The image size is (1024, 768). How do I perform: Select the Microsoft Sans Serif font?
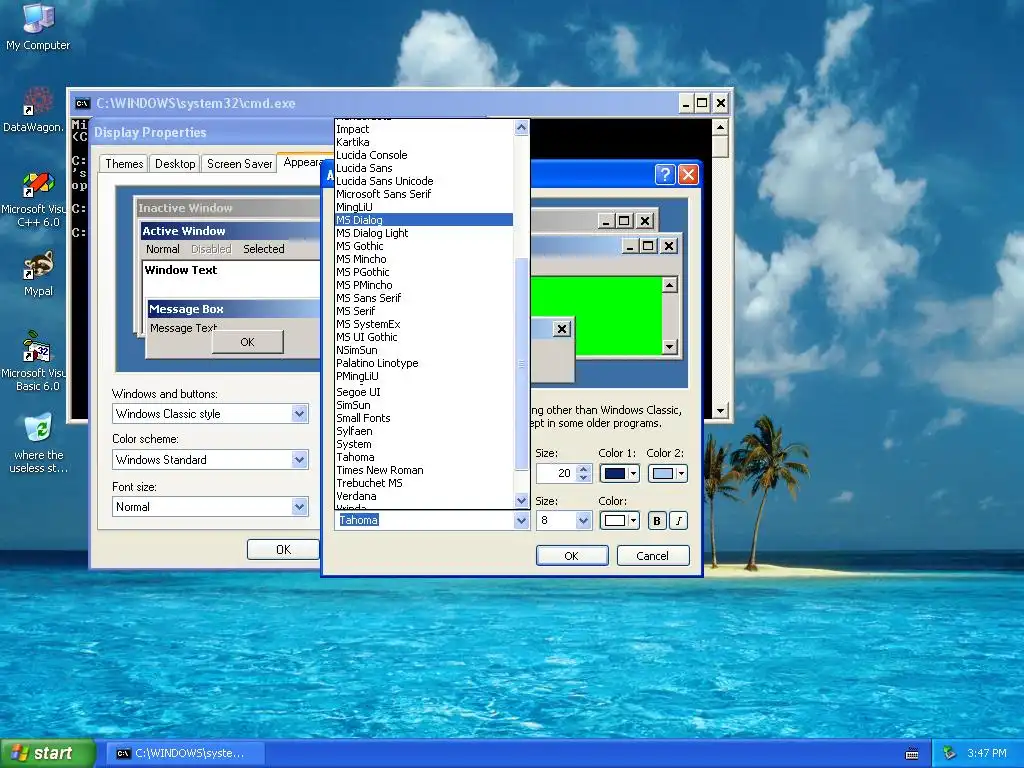[424, 194]
